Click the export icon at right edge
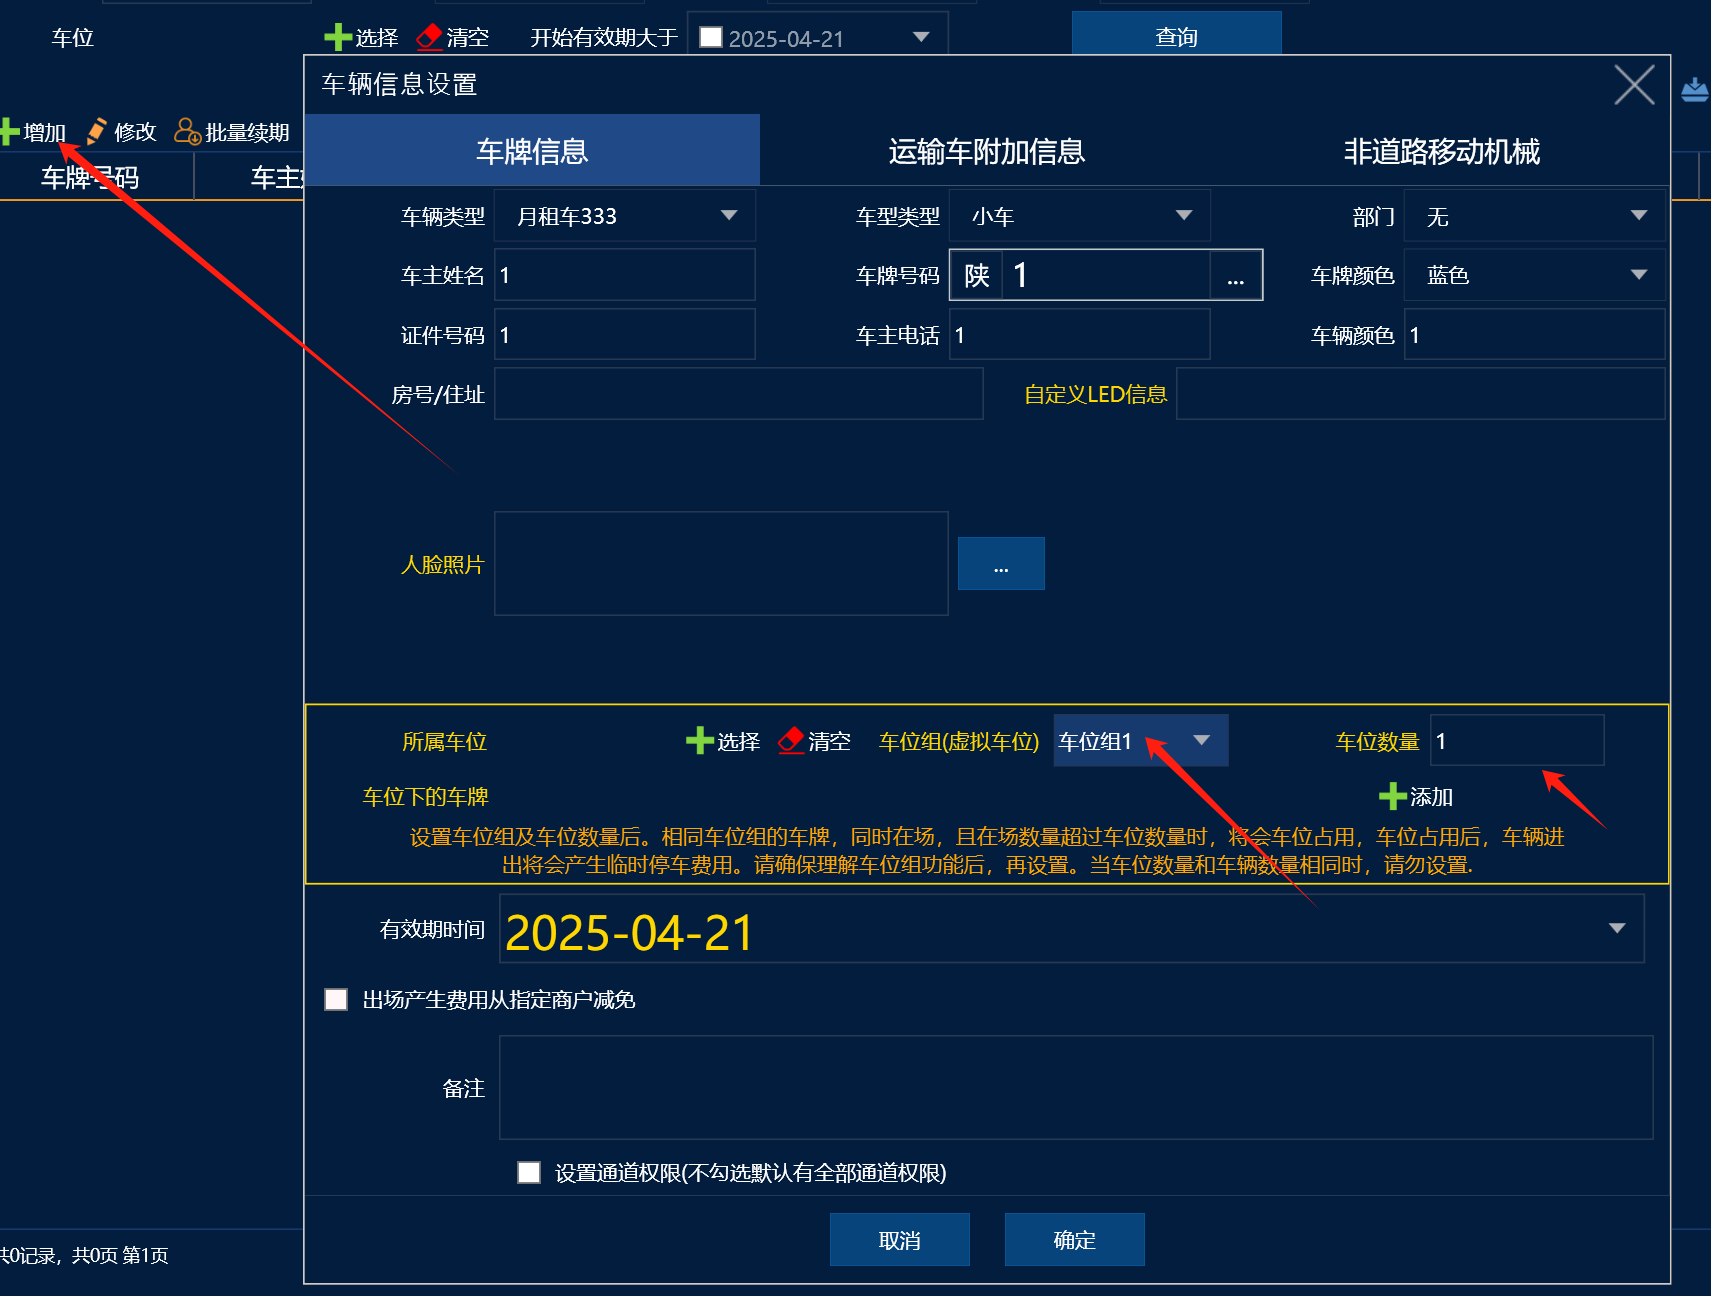1711x1296 pixels. [x=1694, y=89]
